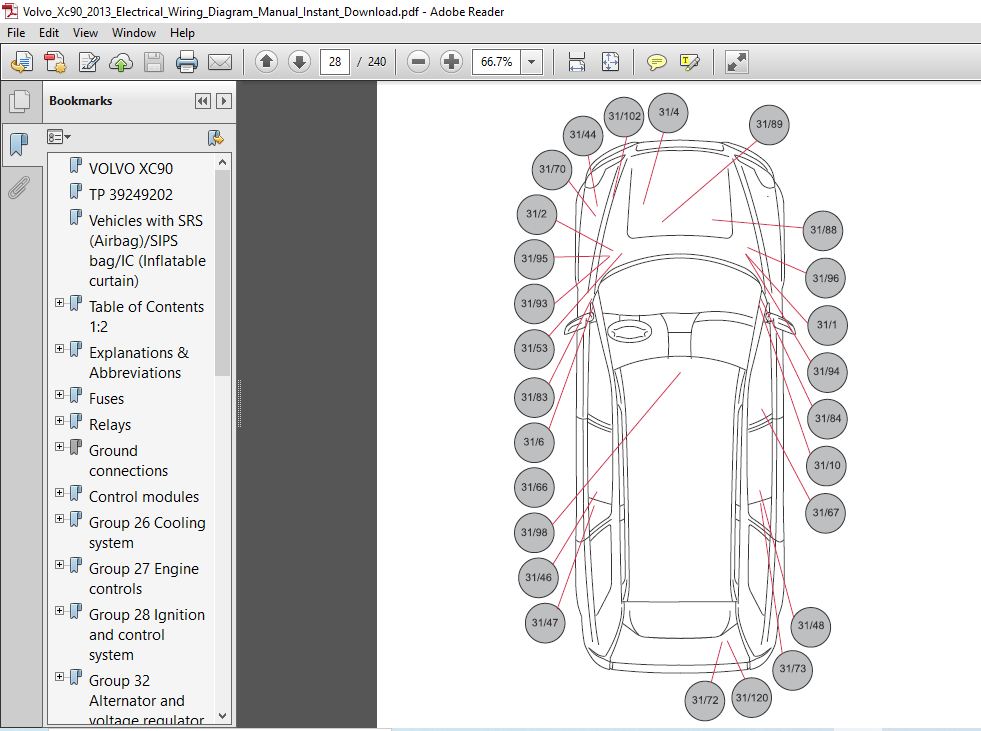Image resolution: width=981 pixels, height=731 pixels.
Task: Expand Table of Contents 1:2 bookmark
Action: [x=59, y=303]
